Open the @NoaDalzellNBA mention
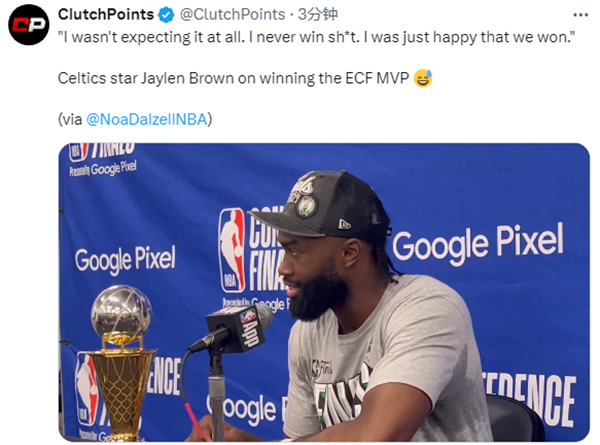 point(146,120)
